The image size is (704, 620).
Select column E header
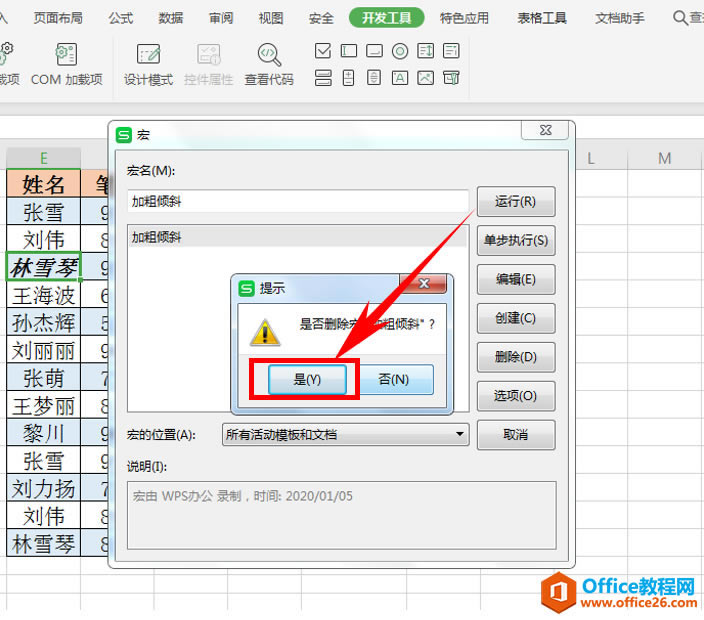tap(44, 158)
